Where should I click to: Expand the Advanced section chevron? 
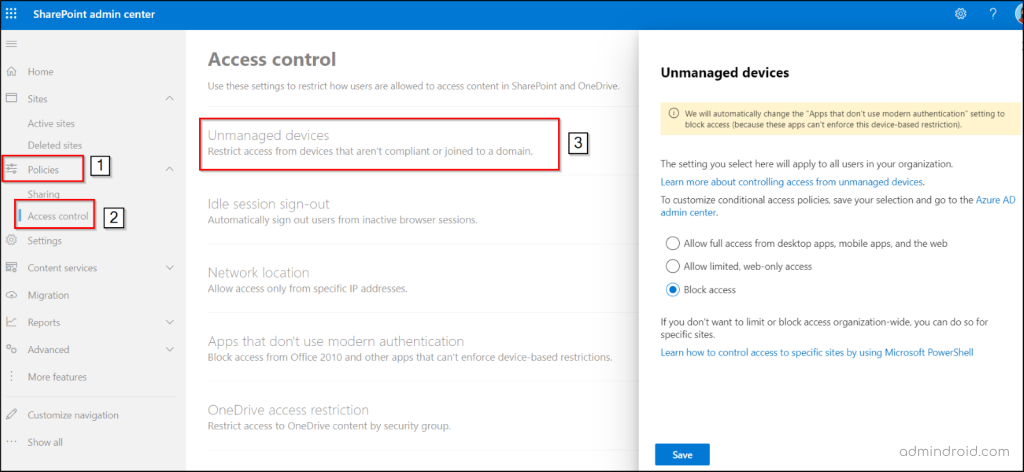(x=169, y=349)
